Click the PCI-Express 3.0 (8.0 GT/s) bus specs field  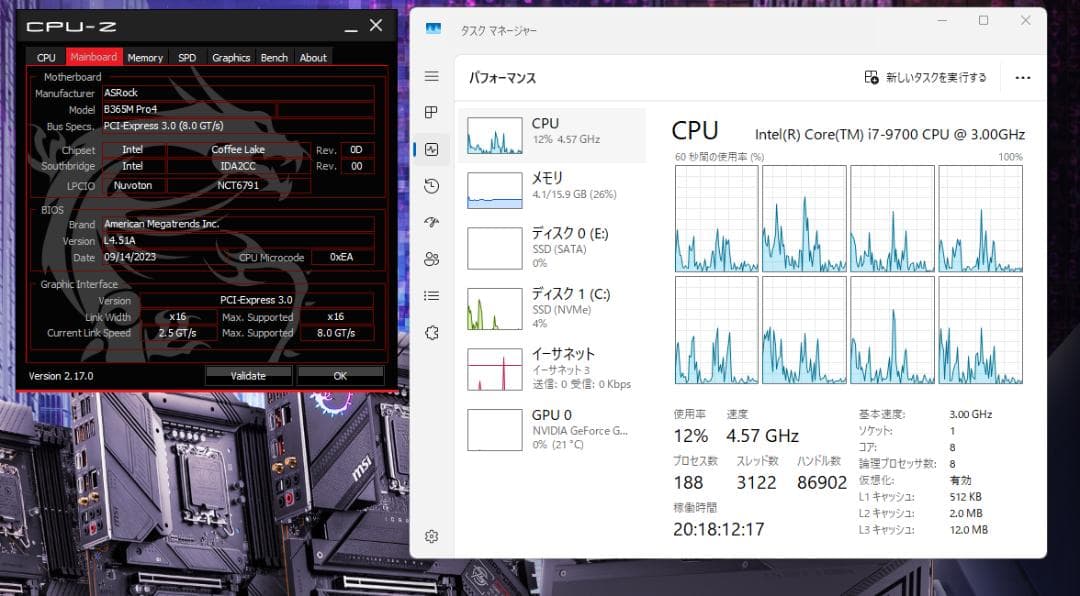(238, 125)
